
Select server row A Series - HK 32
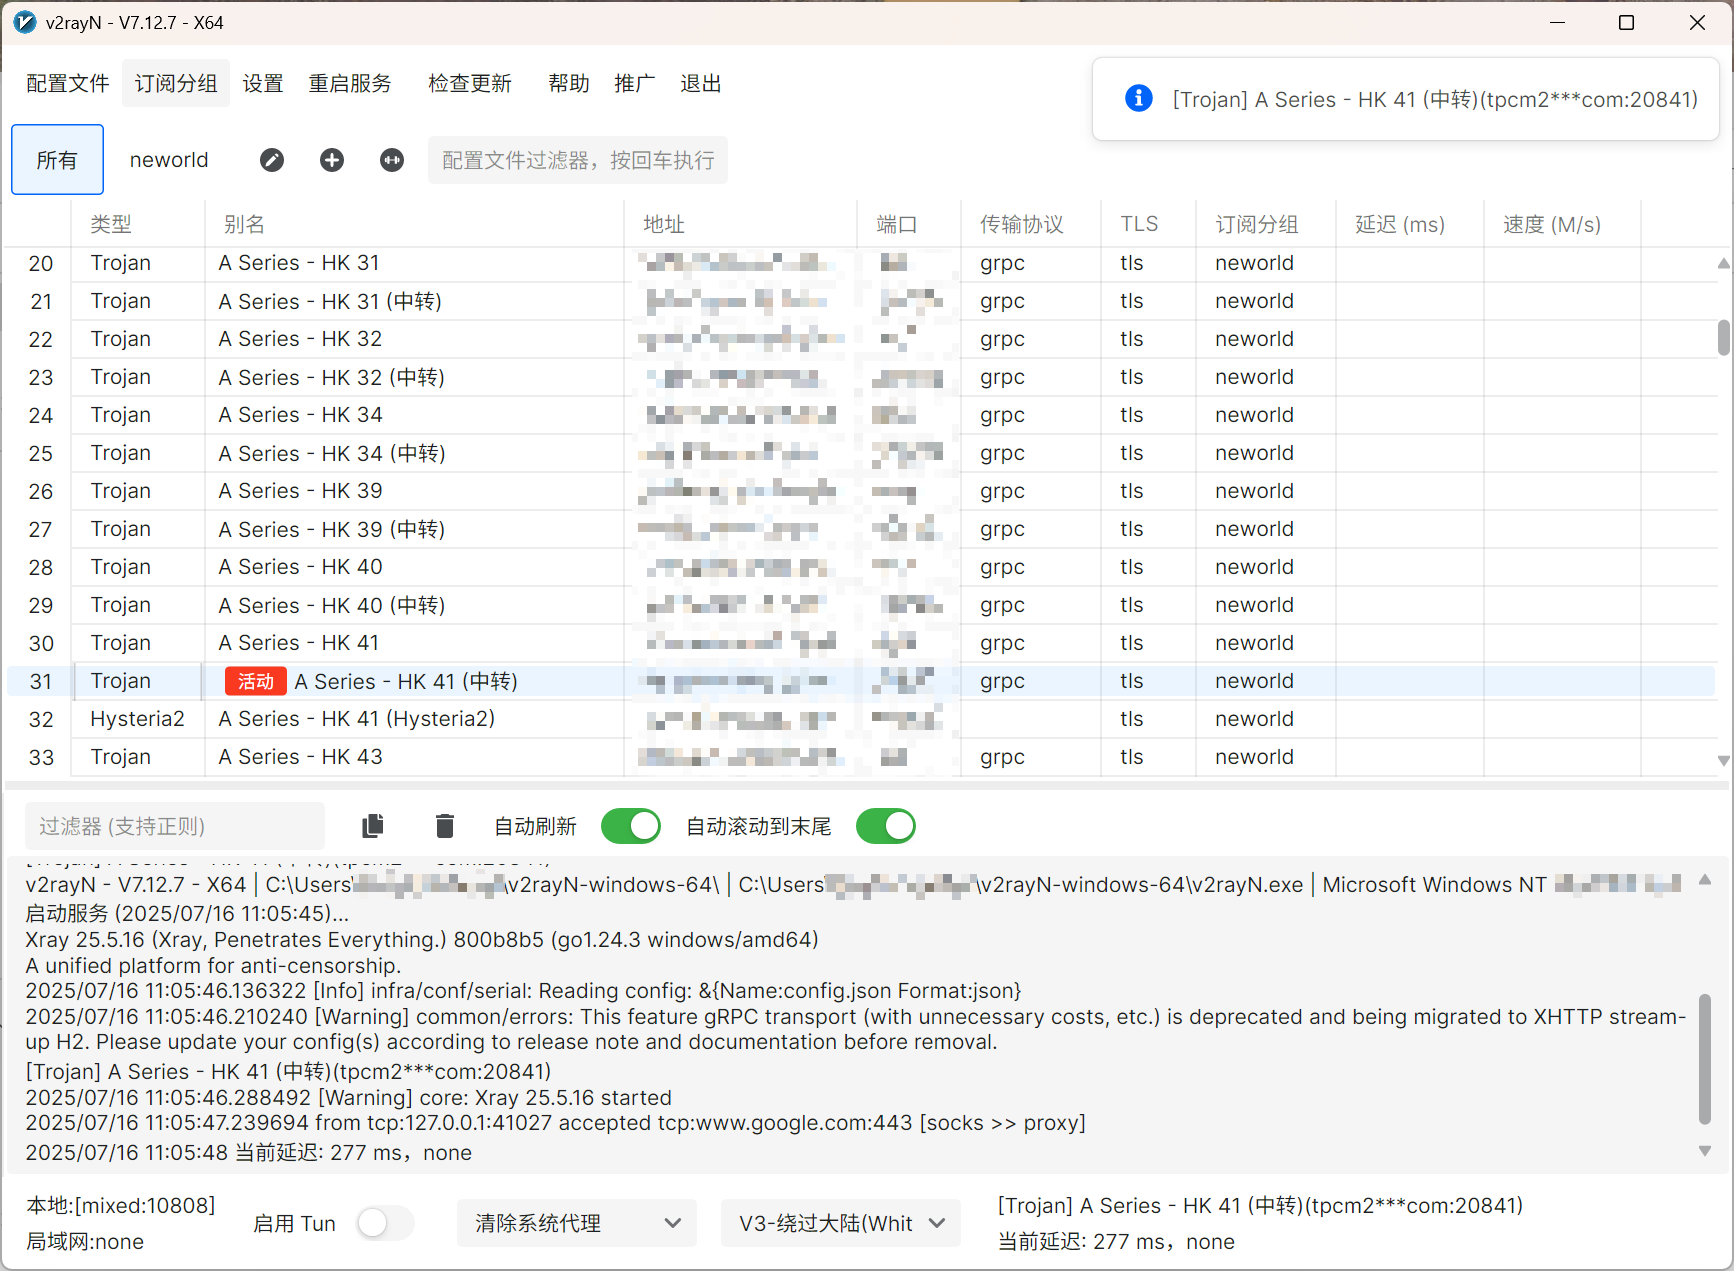pyautogui.click(x=860, y=339)
